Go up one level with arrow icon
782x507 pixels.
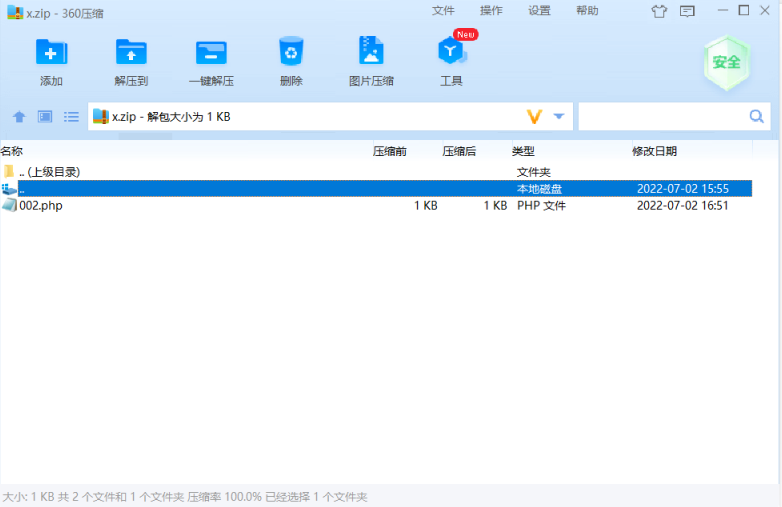click(x=18, y=117)
